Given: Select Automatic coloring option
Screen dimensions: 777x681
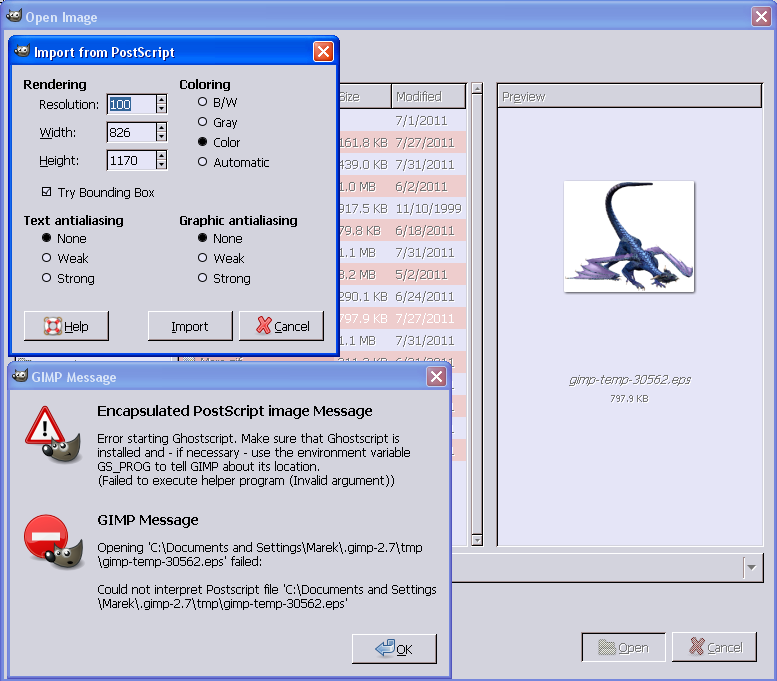Looking at the screenshot, I should (x=233, y=163).
